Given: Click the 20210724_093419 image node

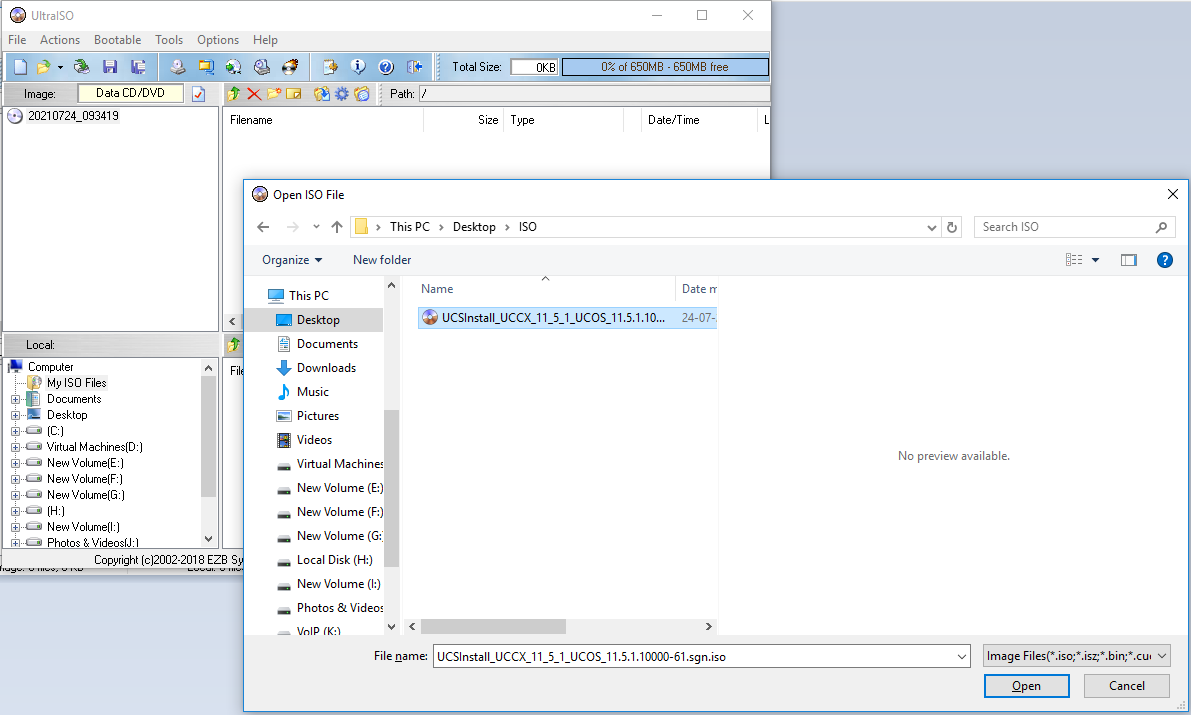Looking at the screenshot, I should click(73, 116).
